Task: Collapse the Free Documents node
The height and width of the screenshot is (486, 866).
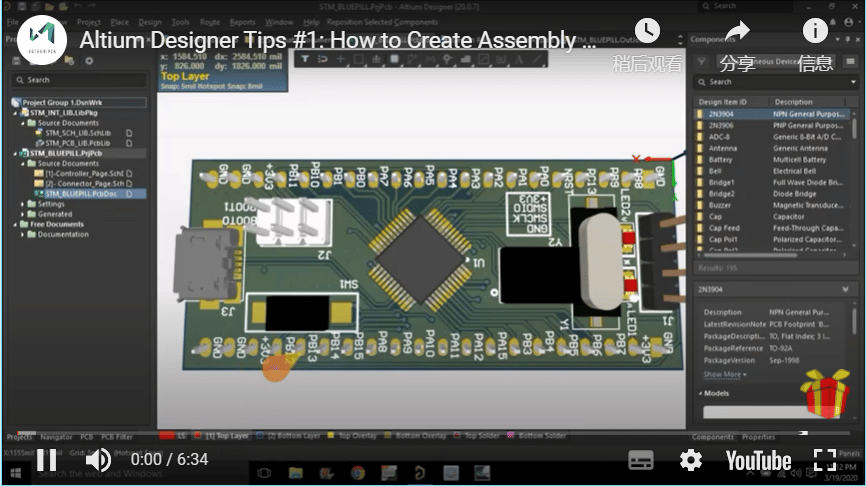Action: click(x=15, y=224)
